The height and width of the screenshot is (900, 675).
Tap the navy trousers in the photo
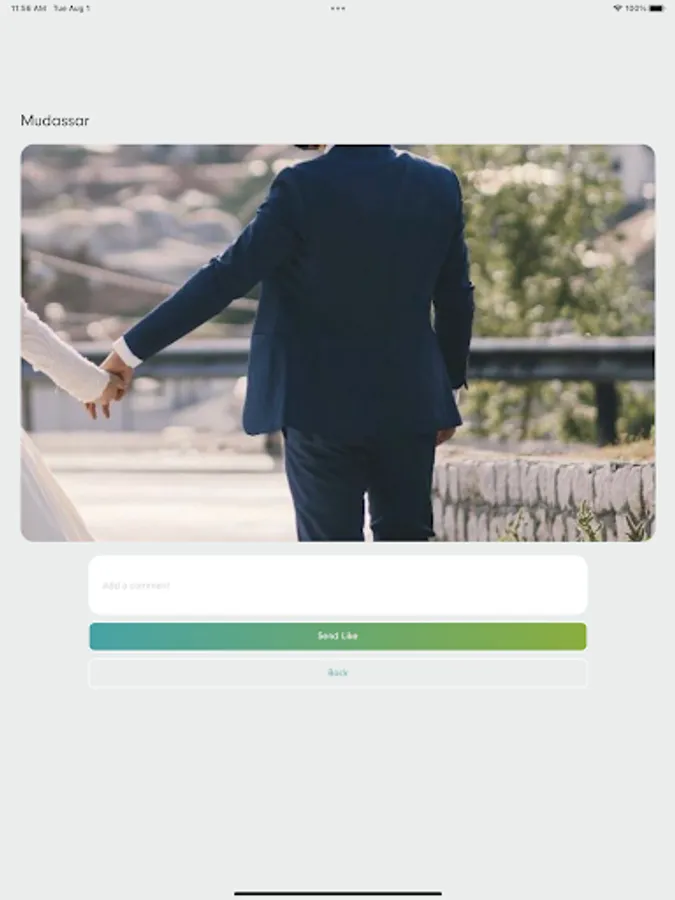(x=360, y=485)
